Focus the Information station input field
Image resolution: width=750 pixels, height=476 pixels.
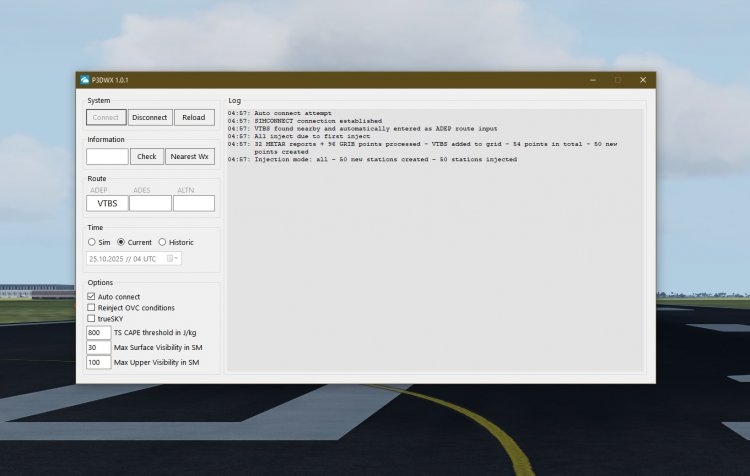coord(107,156)
